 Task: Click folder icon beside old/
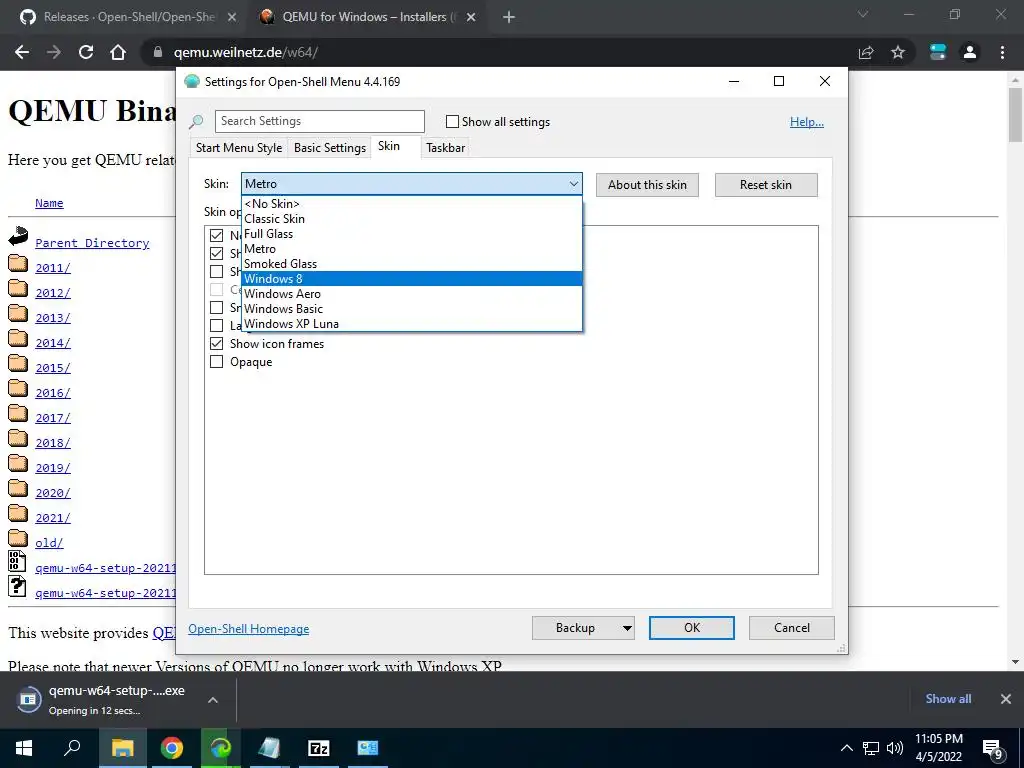[x=18, y=539]
